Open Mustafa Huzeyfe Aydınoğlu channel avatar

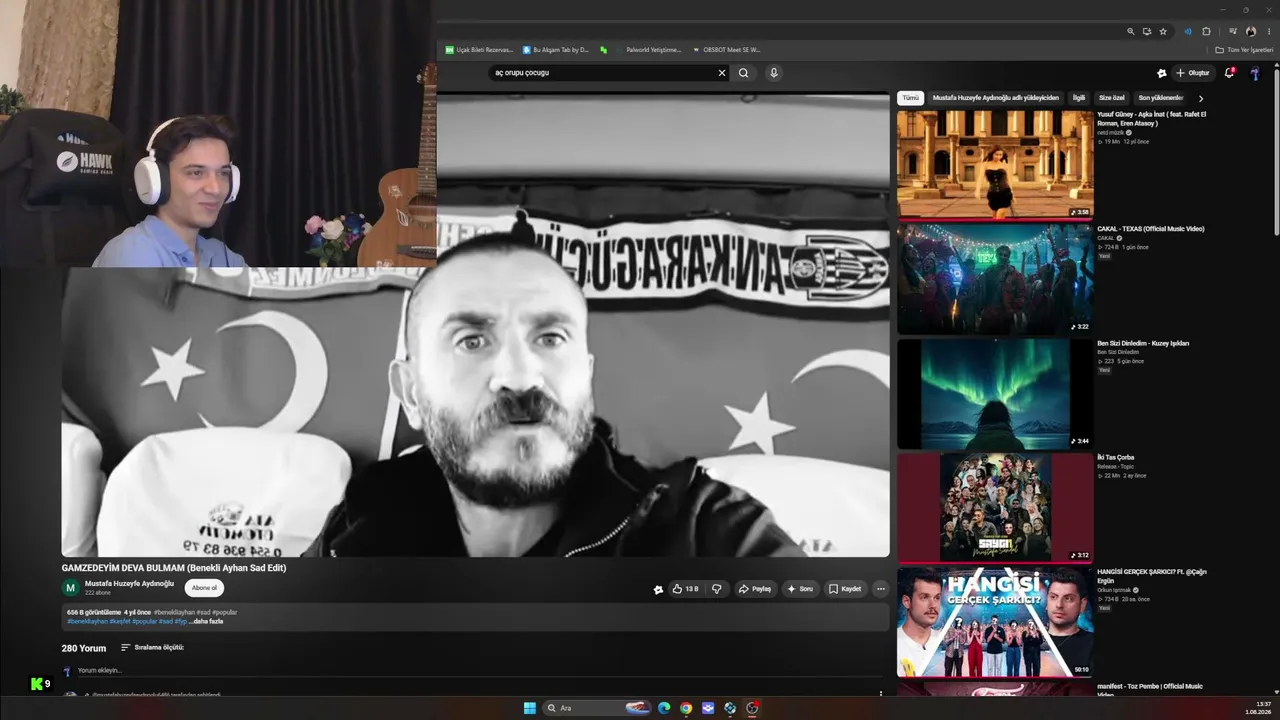point(70,588)
